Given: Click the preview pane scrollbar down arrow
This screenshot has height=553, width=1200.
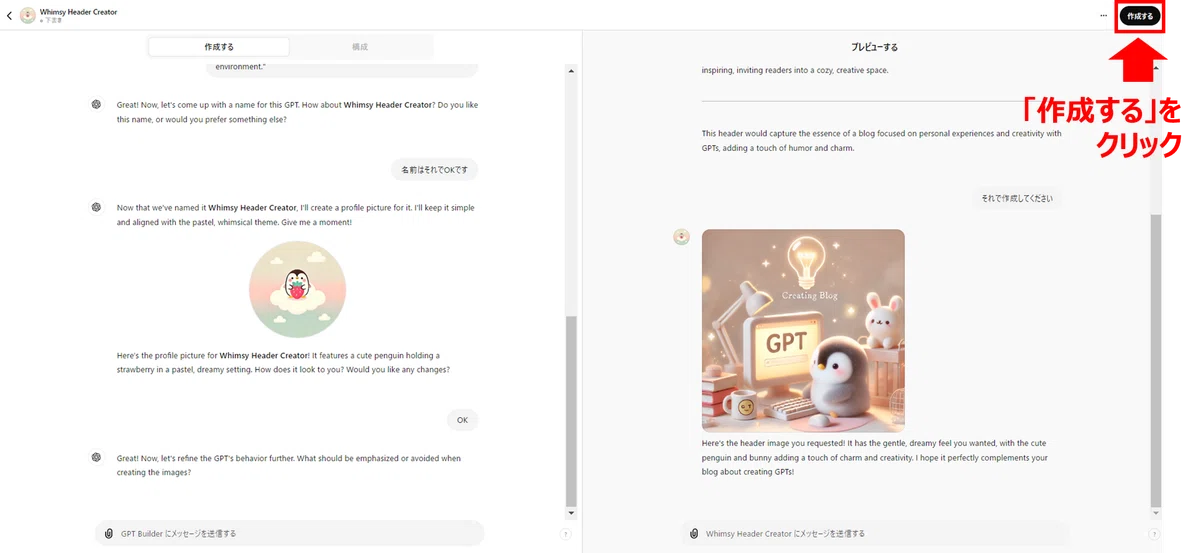Looking at the screenshot, I should [x=1156, y=513].
